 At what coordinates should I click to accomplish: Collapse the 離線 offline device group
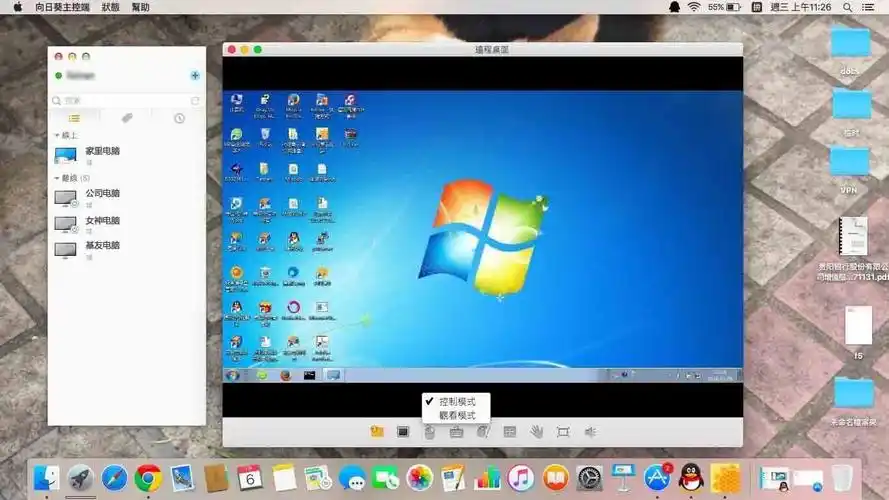pyautogui.click(x=57, y=178)
